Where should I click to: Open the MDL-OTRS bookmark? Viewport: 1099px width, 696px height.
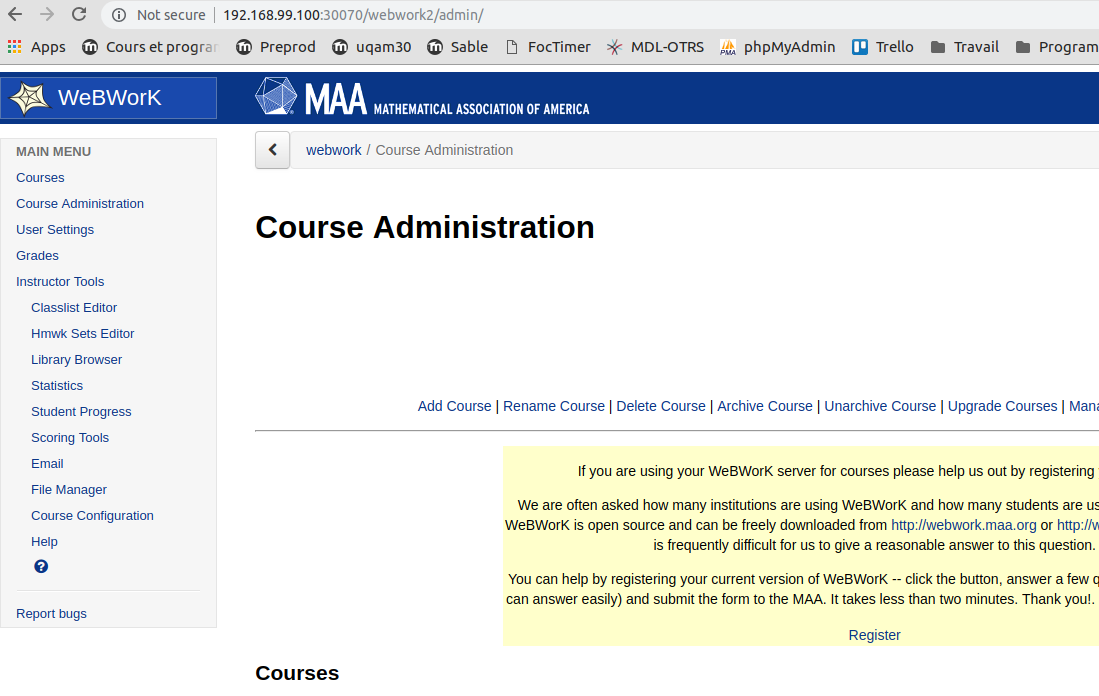pyautogui.click(x=655, y=47)
